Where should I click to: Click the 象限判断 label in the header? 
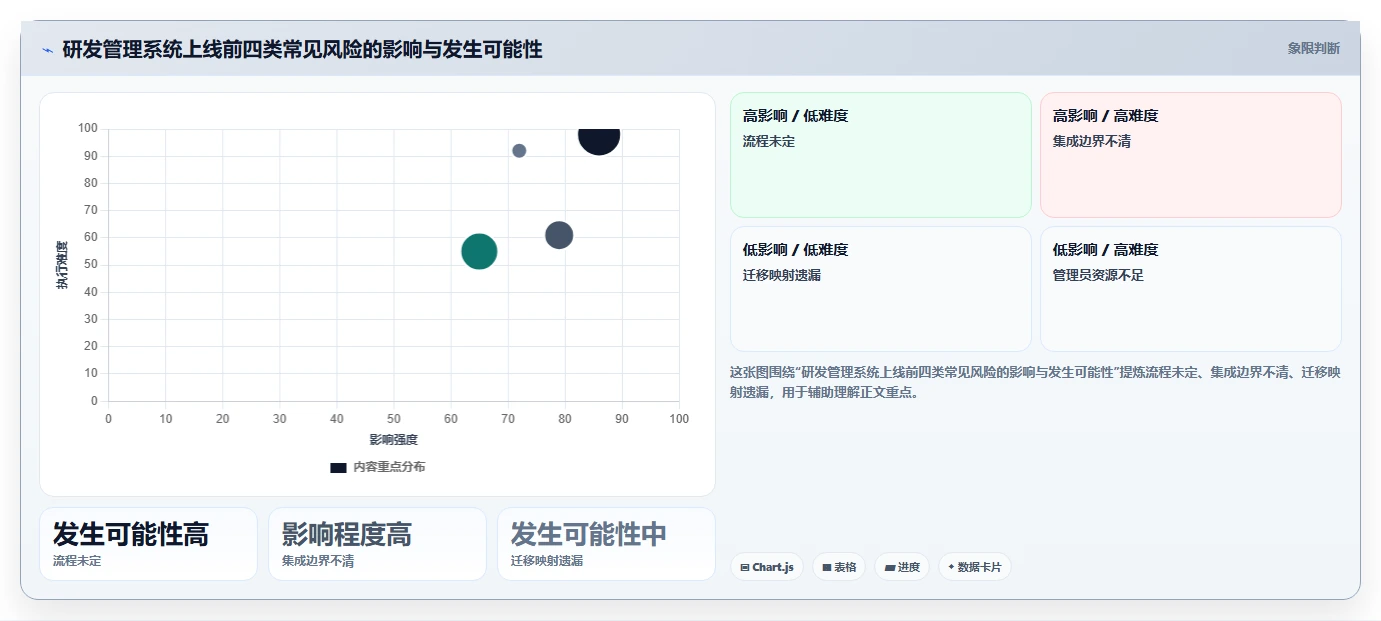click(1313, 48)
